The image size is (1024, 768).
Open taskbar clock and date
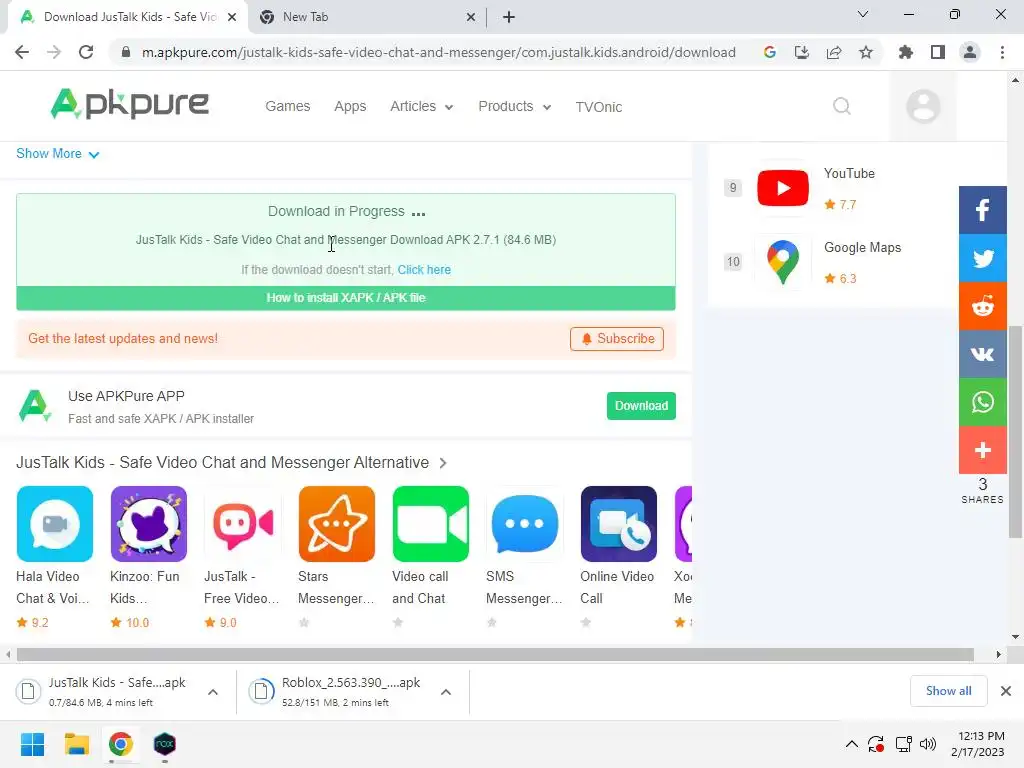point(978,744)
